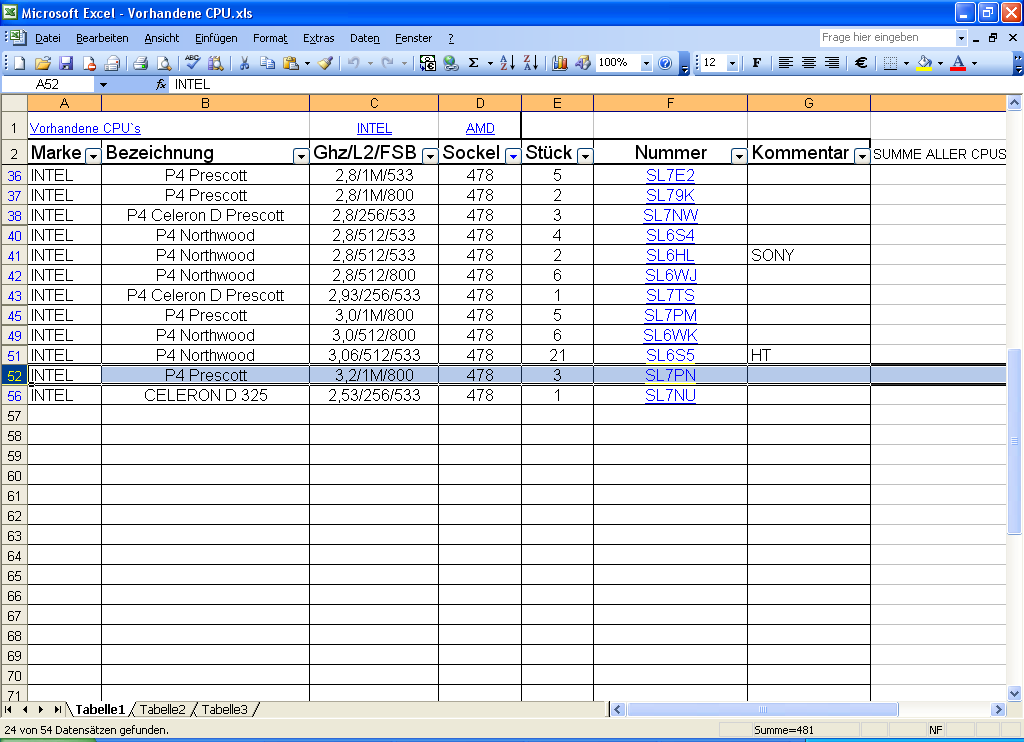Open the font color palette arrow
The height and width of the screenshot is (742, 1024).
tap(974, 63)
